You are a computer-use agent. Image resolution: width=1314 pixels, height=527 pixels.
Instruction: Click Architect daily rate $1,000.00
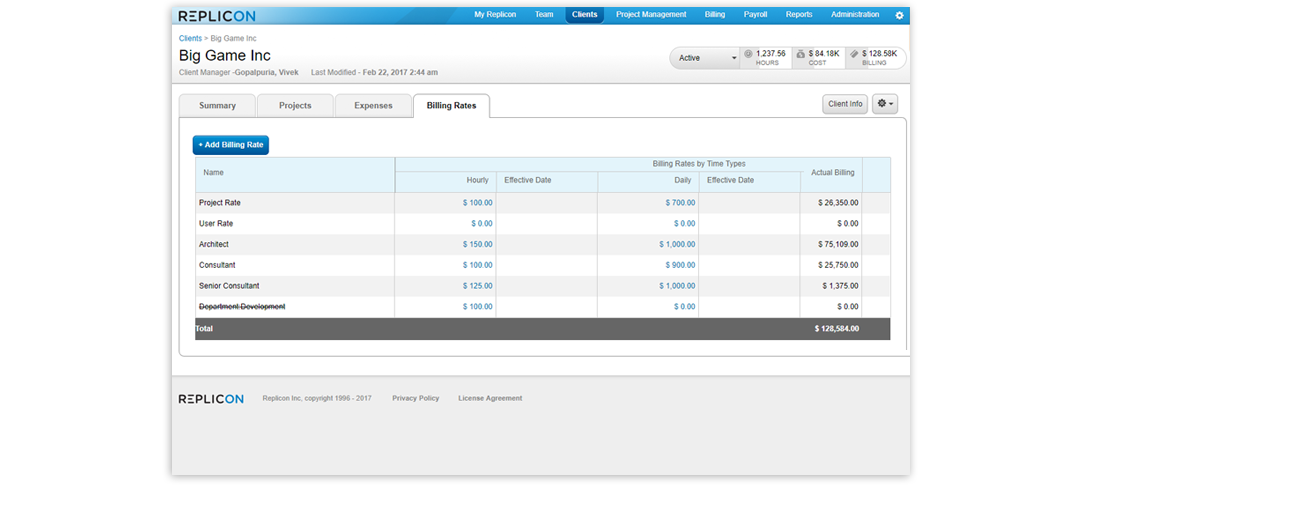pos(677,245)
